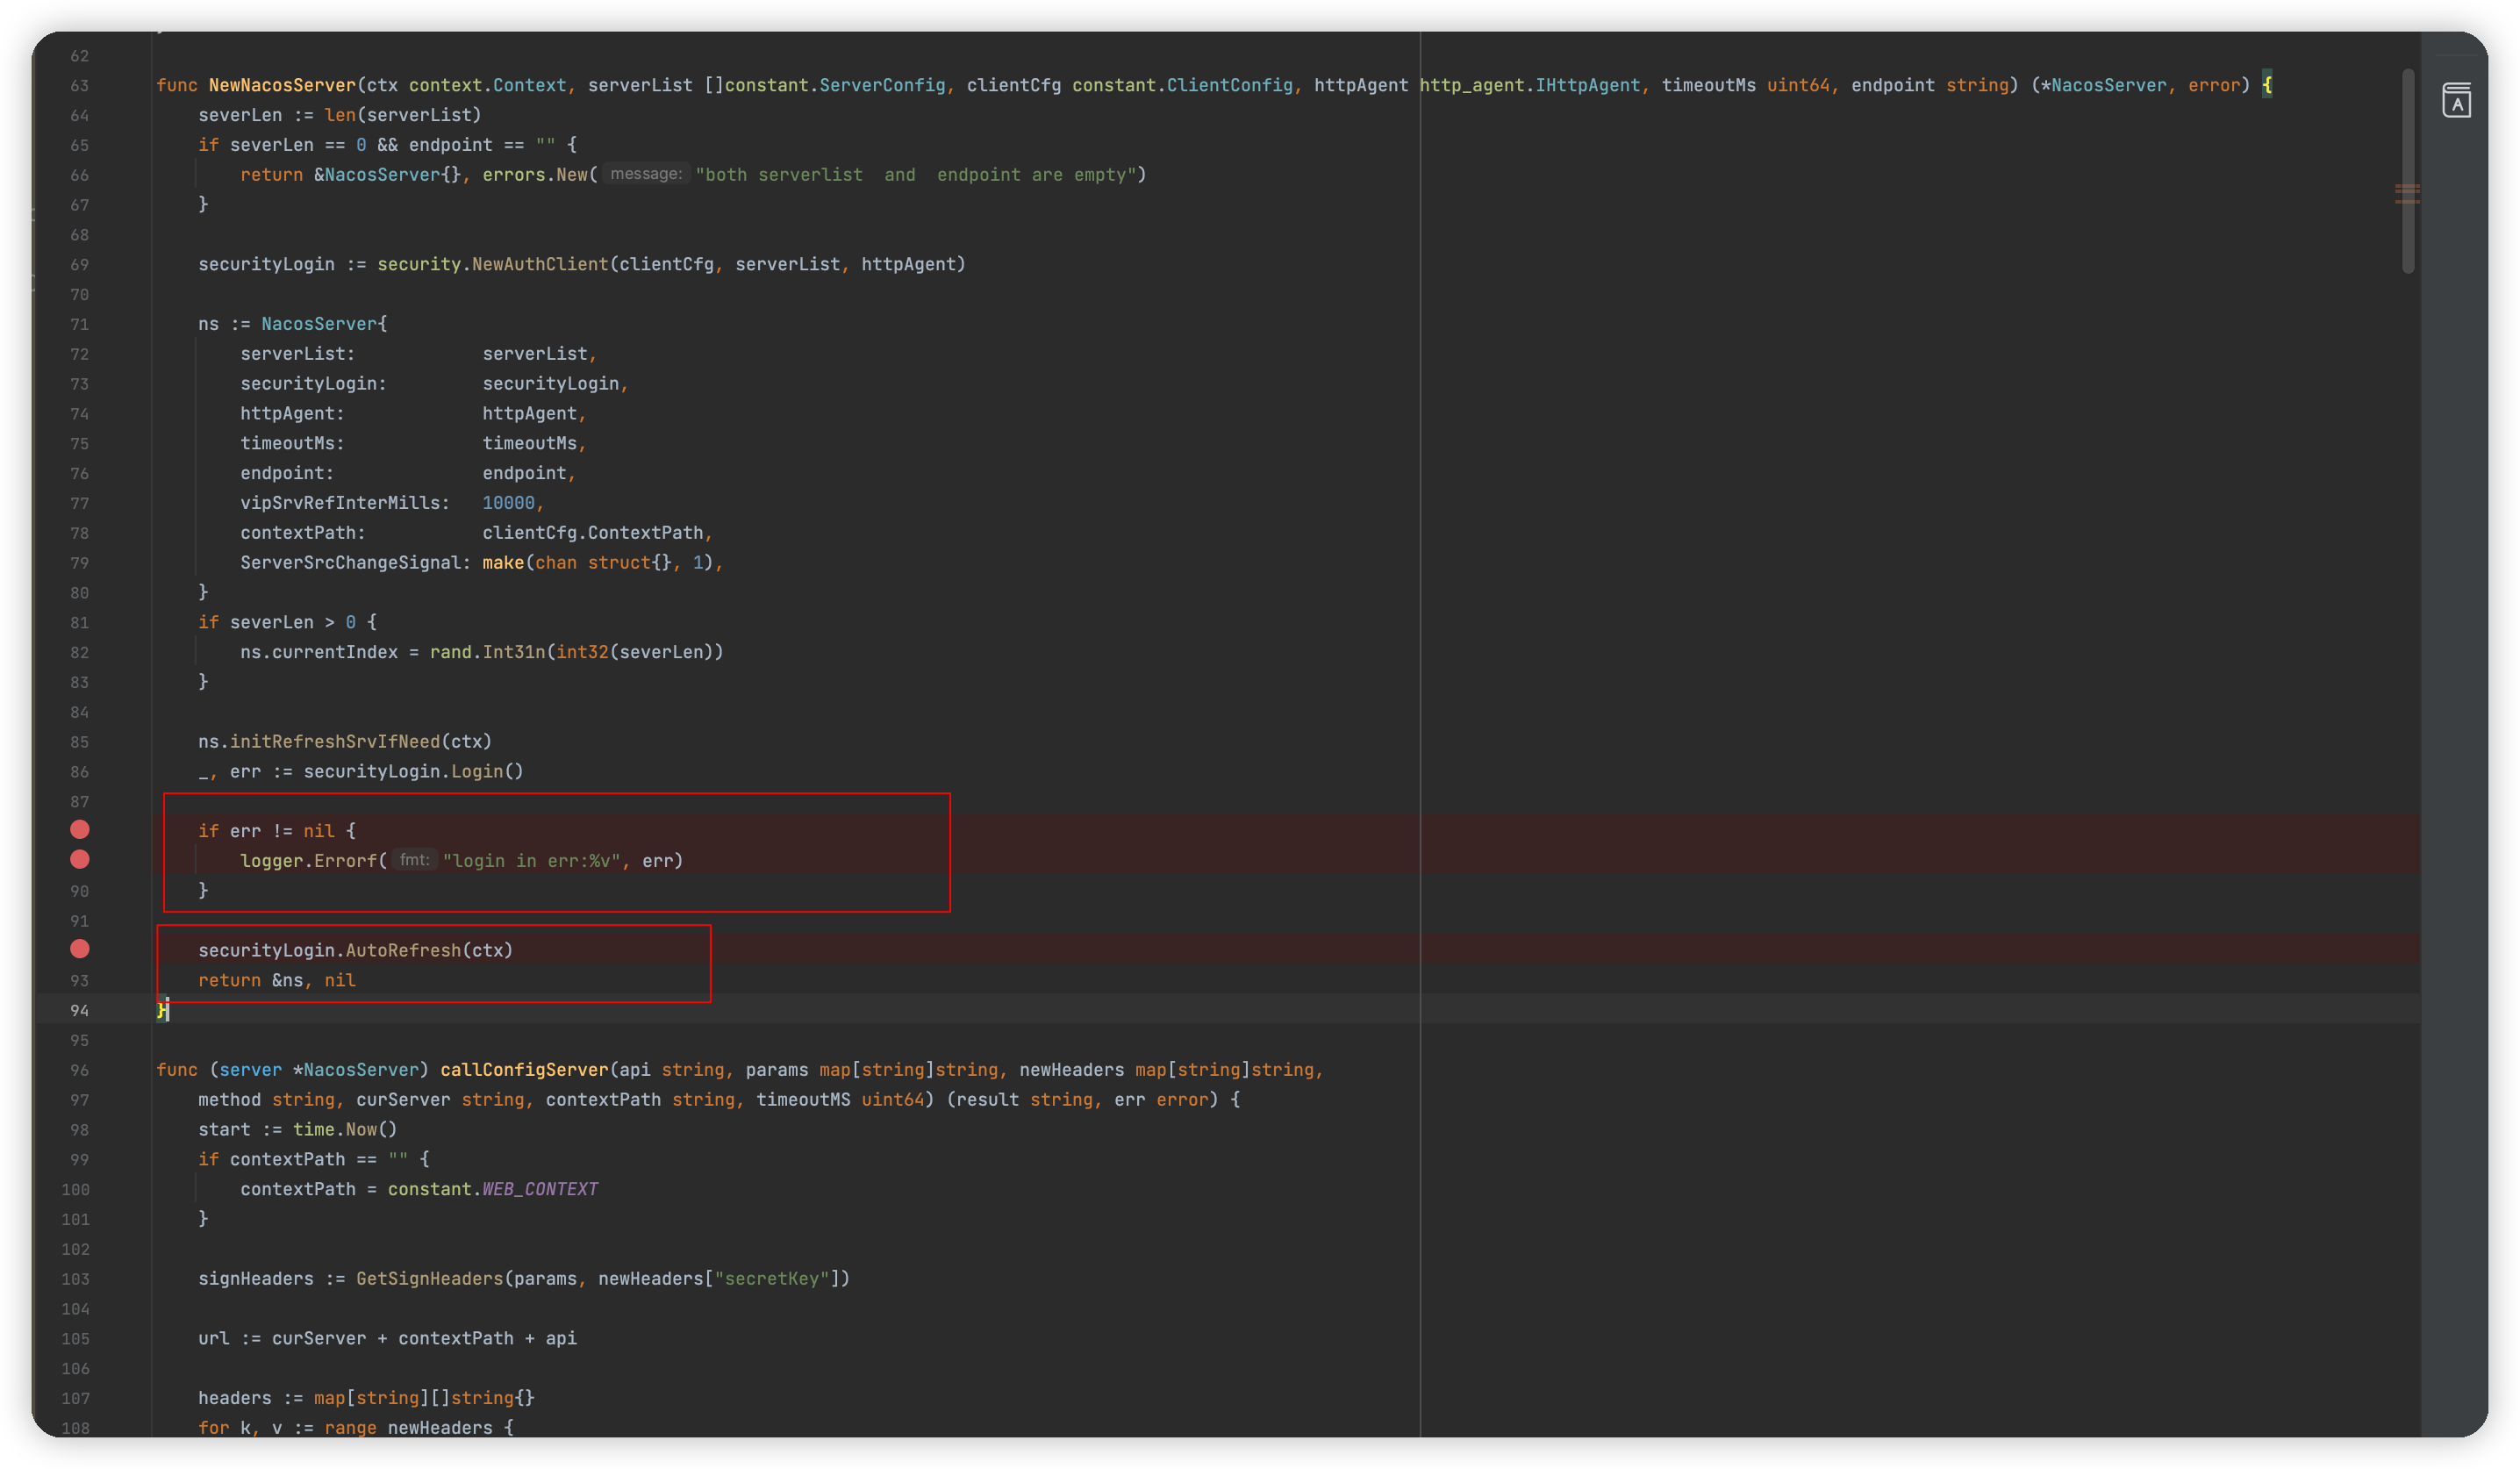Click line number 90 in gutter
Screen dimensions: 2520x1469
(79, 892)
